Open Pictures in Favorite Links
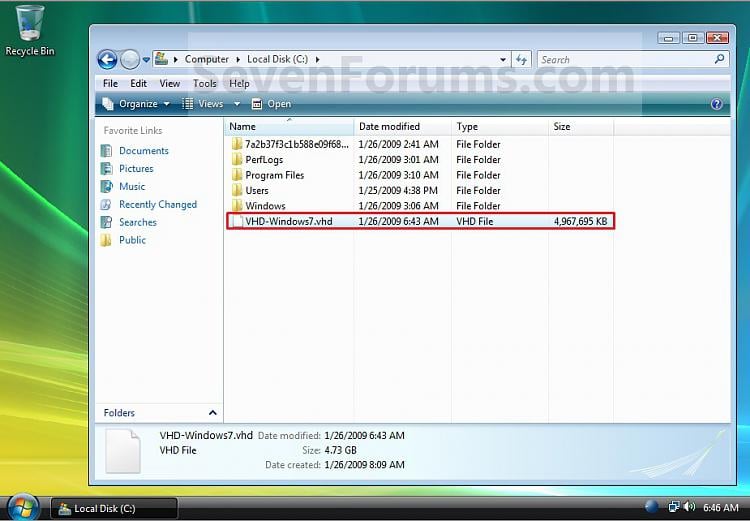The image size is (750, 521). 136,168
